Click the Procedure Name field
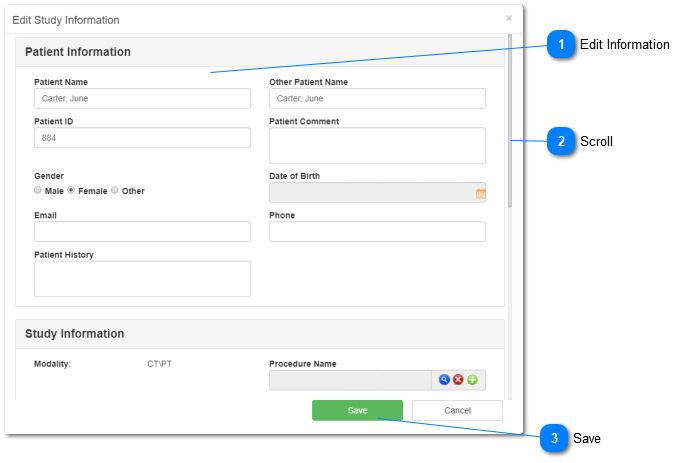 (x=350, y=380)
